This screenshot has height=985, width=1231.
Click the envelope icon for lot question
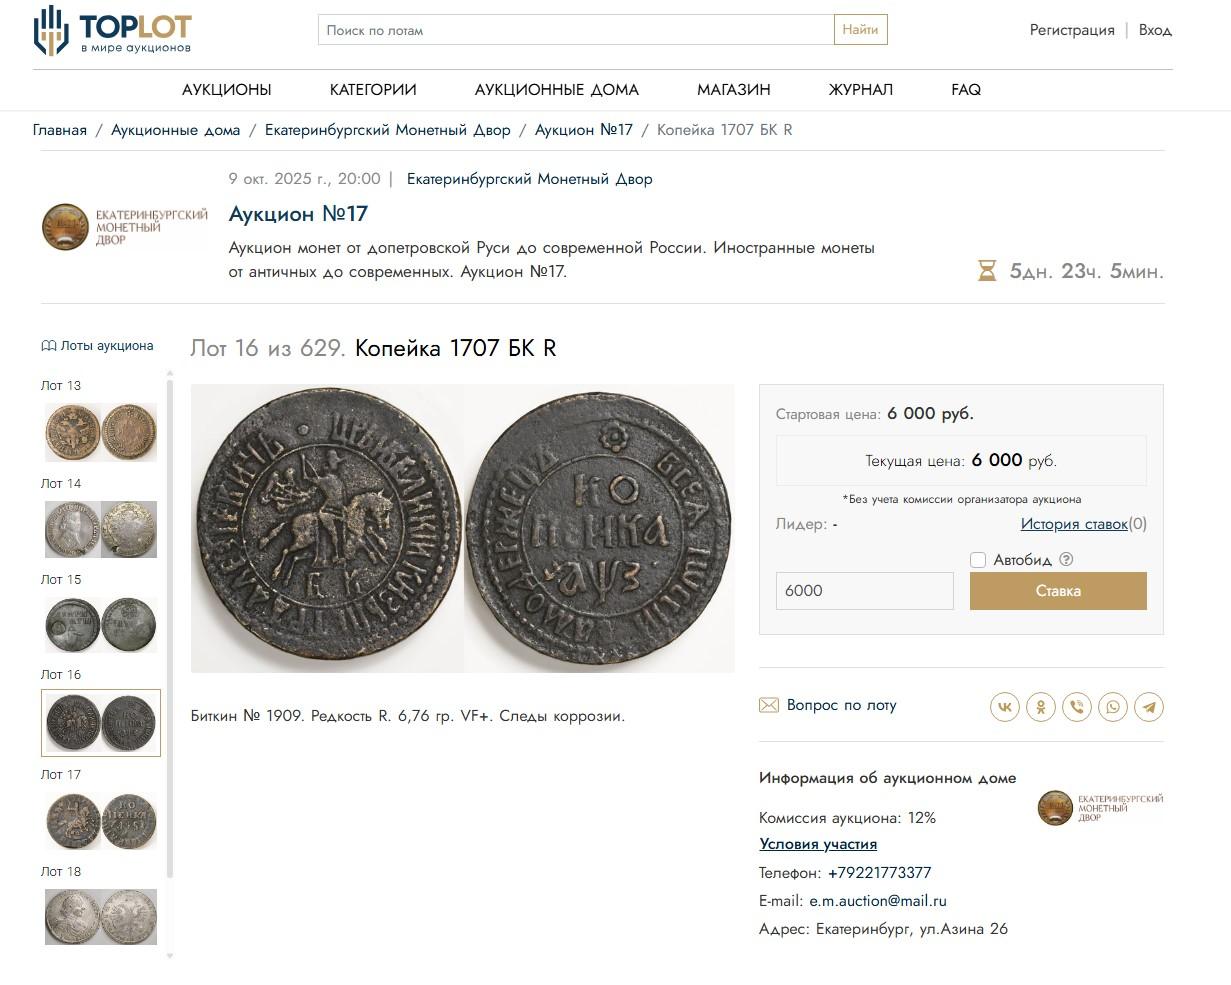tap(768, 705)
